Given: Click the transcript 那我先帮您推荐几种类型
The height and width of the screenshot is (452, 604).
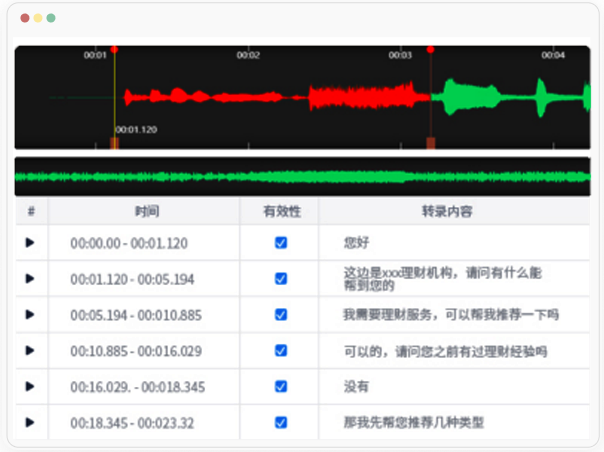Looking at the screenshot, I should pyautogui.click(x=414, y=423).
